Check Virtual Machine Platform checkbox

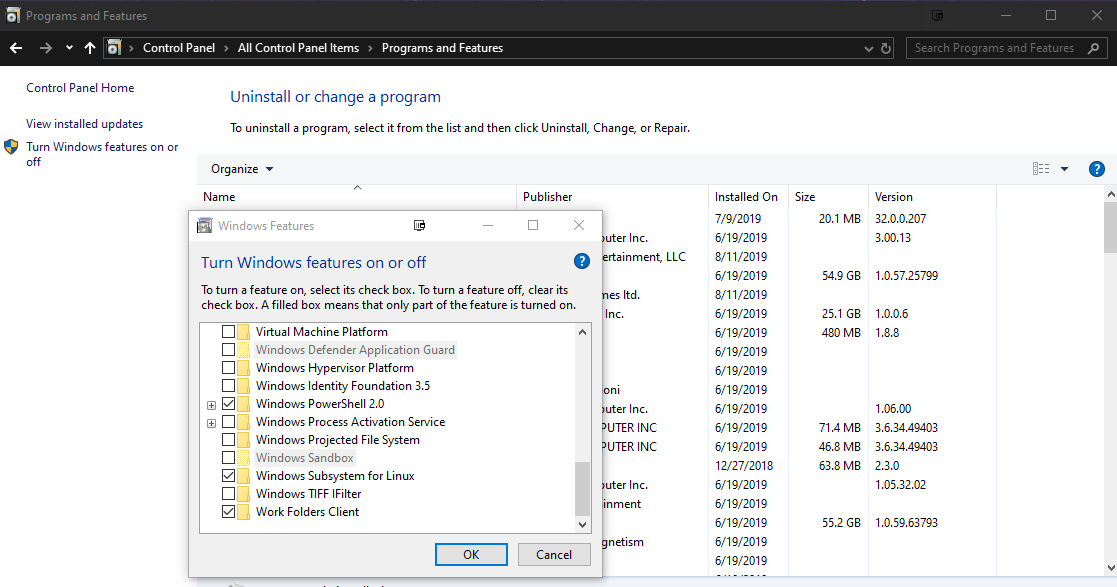click(x=228, y=331)
